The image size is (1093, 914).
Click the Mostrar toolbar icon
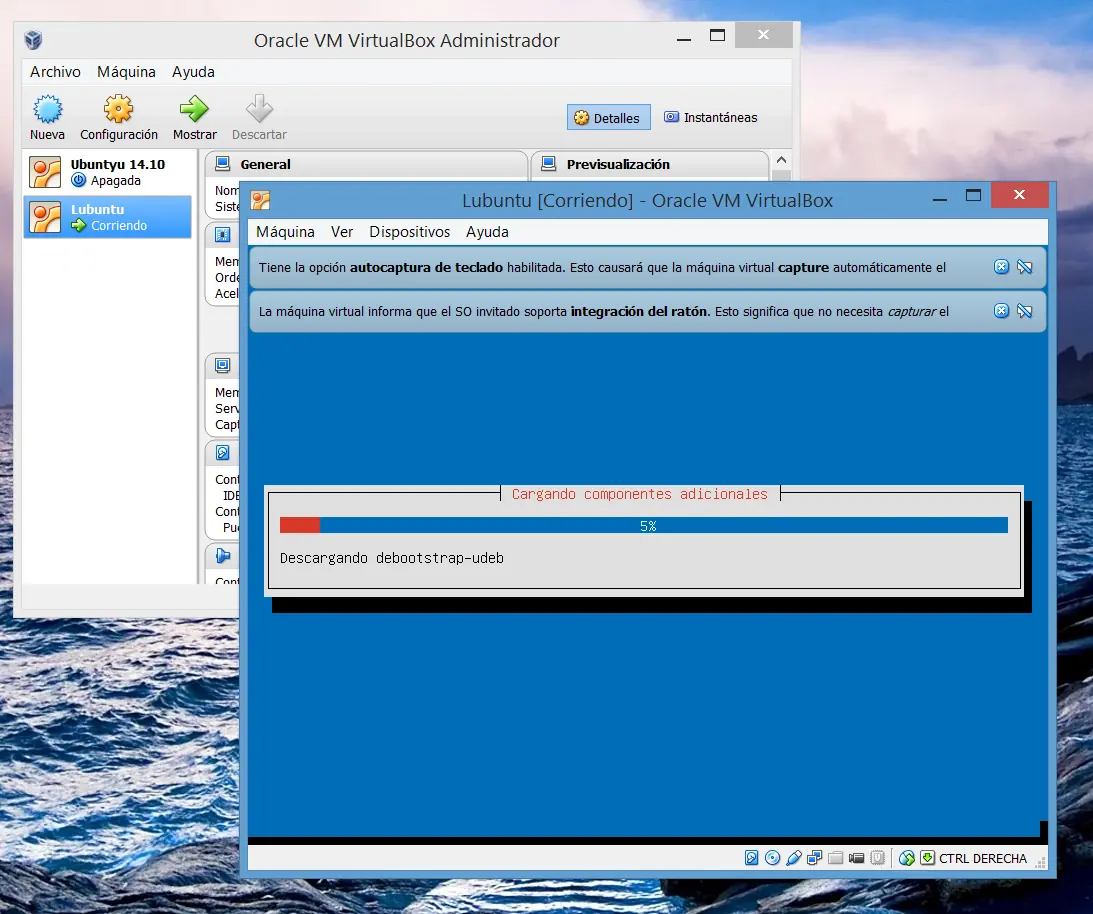(193, 110)
